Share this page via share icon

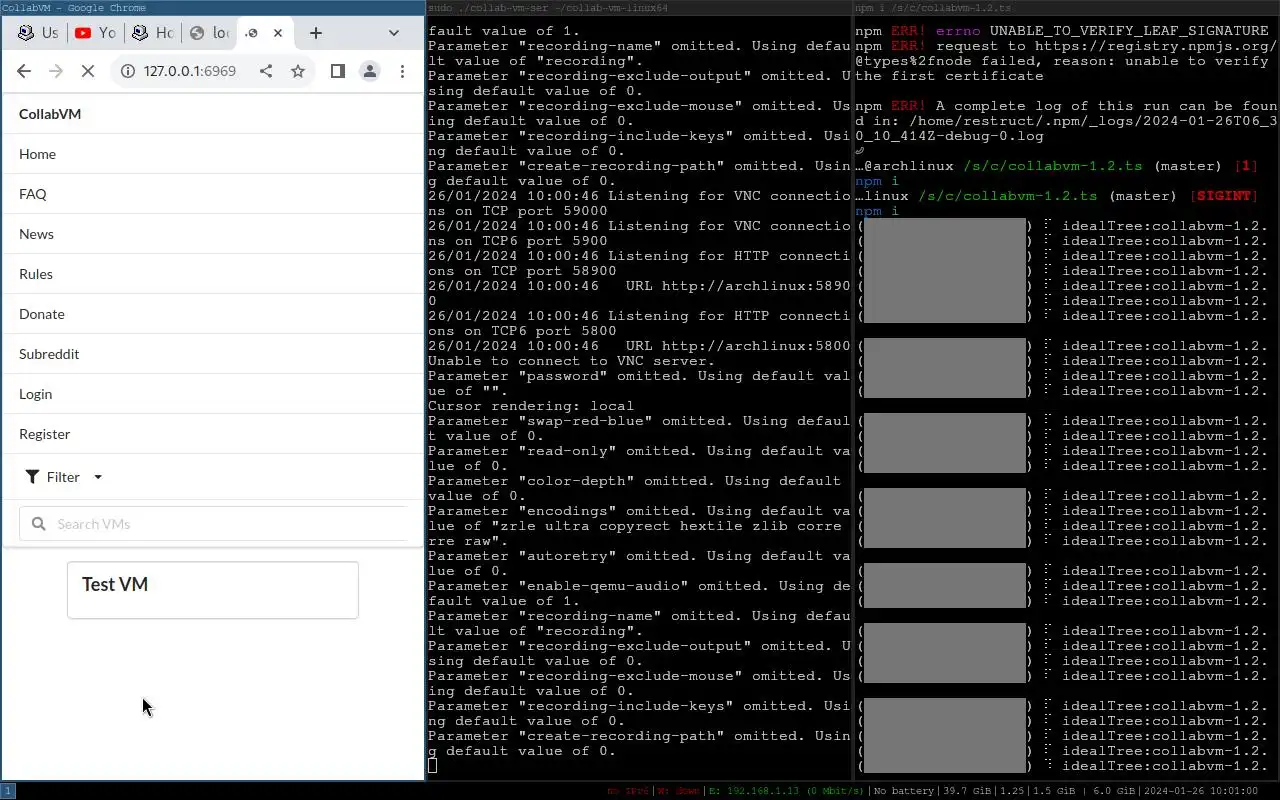pos(266,71)
